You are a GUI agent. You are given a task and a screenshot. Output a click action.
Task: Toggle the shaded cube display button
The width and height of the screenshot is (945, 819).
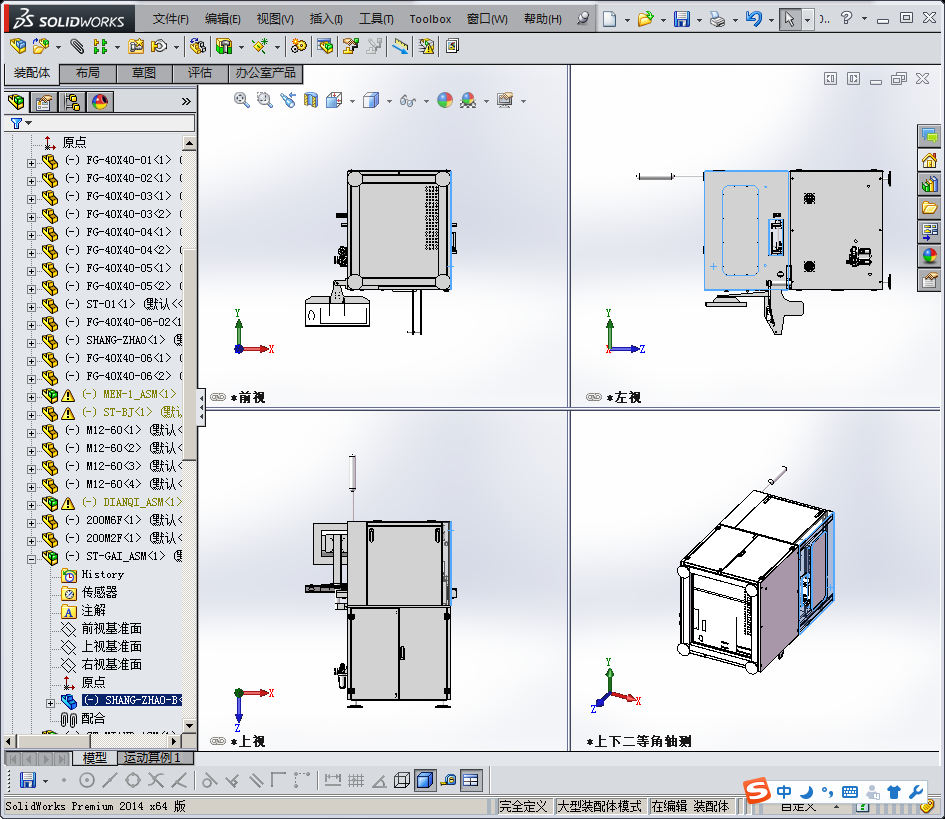[425, 780]
